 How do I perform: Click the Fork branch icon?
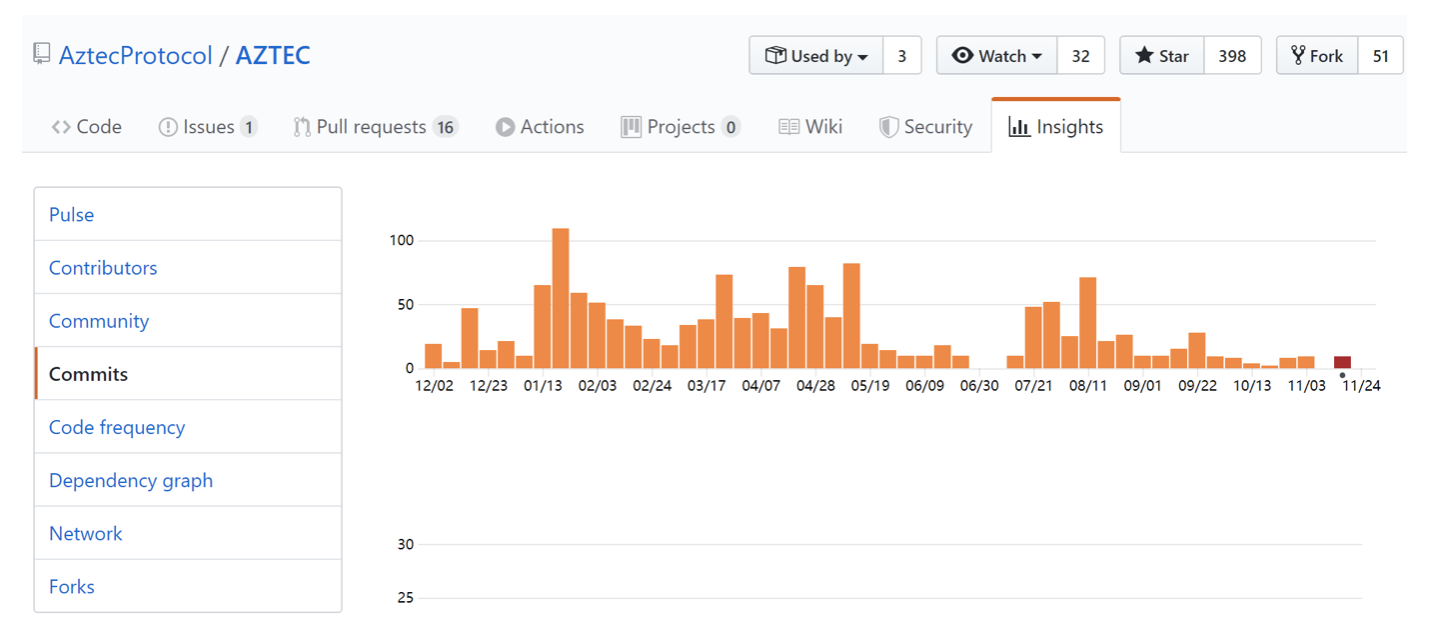click(1299, 56)
